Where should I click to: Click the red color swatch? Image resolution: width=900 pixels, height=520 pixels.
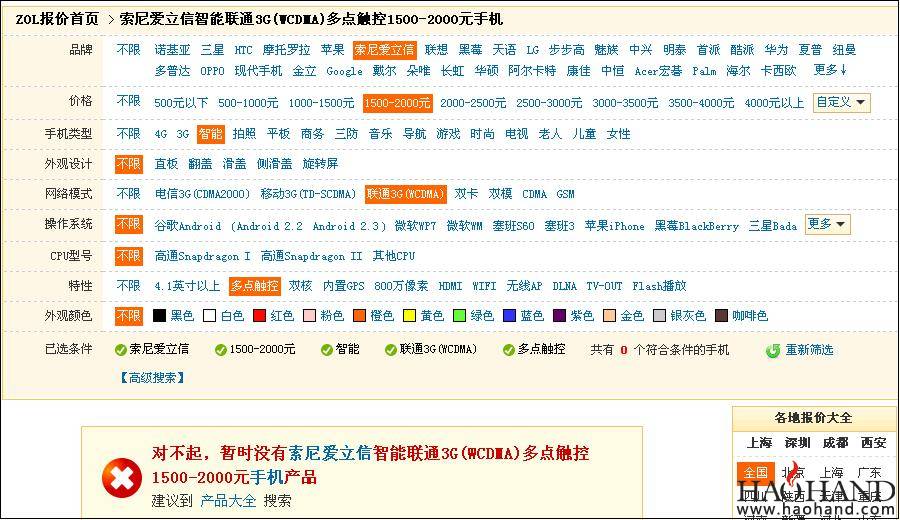(259, 316)
